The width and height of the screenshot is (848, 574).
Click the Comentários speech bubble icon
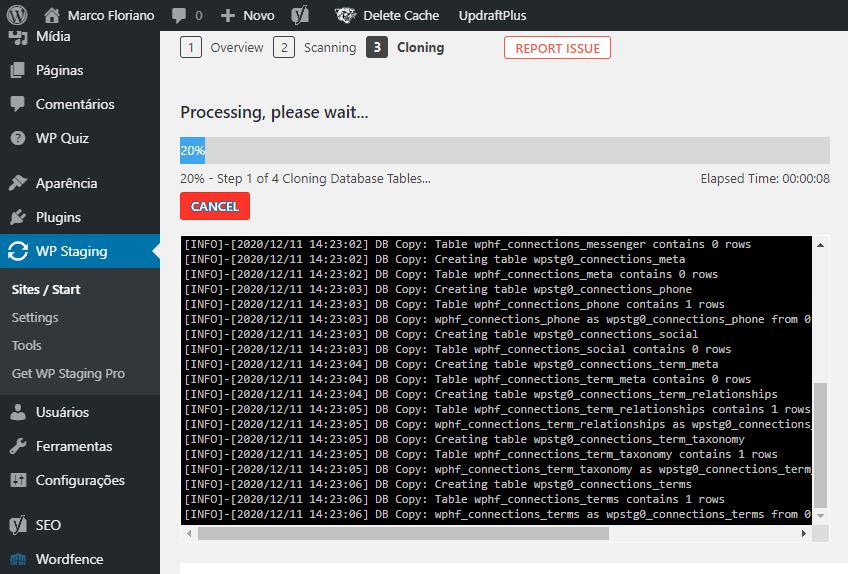(18, 104)
